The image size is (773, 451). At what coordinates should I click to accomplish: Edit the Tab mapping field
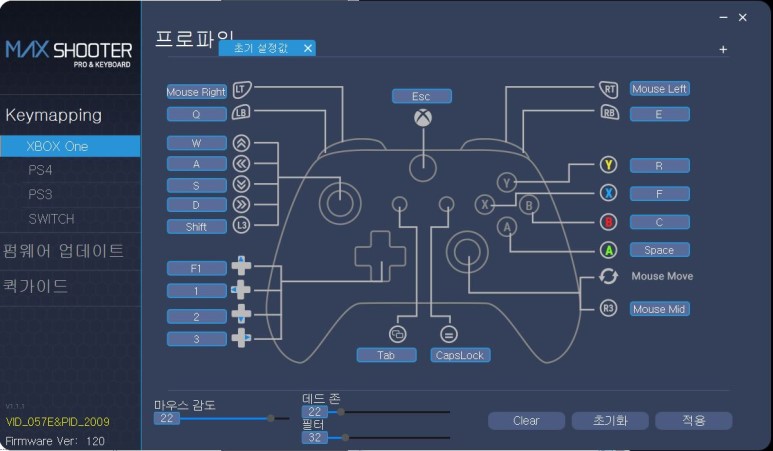pos(386,355)
